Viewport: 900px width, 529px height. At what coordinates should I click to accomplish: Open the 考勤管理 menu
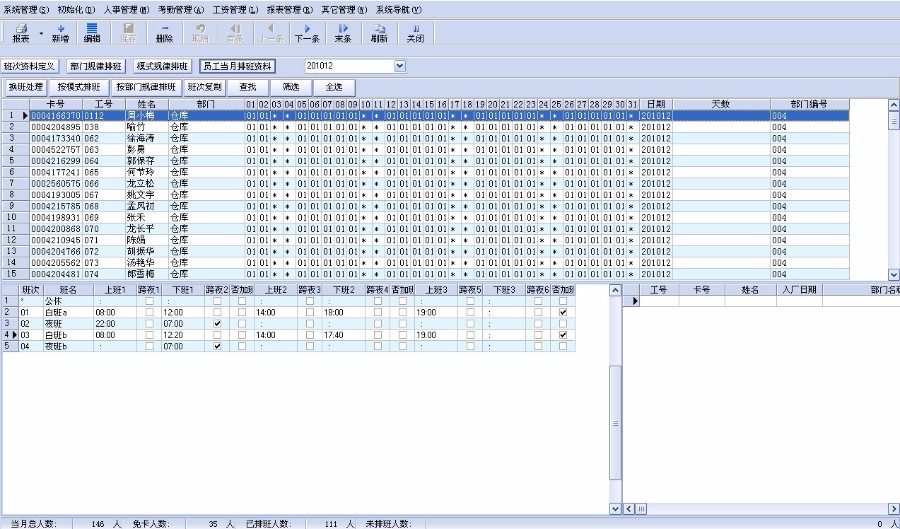pos(181,10)
